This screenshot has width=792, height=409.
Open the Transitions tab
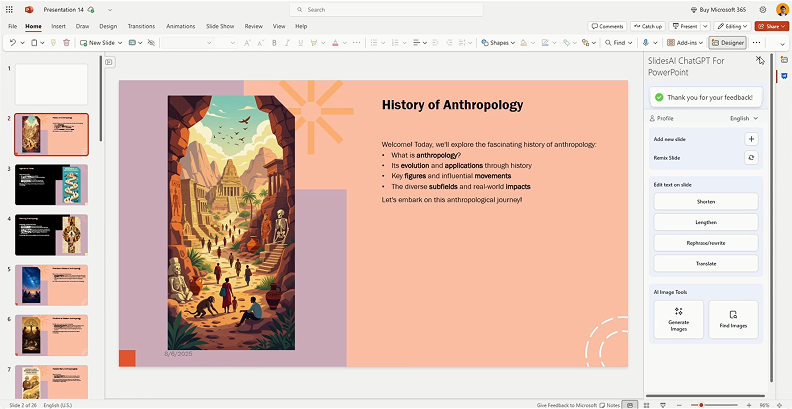click(141, 26)
